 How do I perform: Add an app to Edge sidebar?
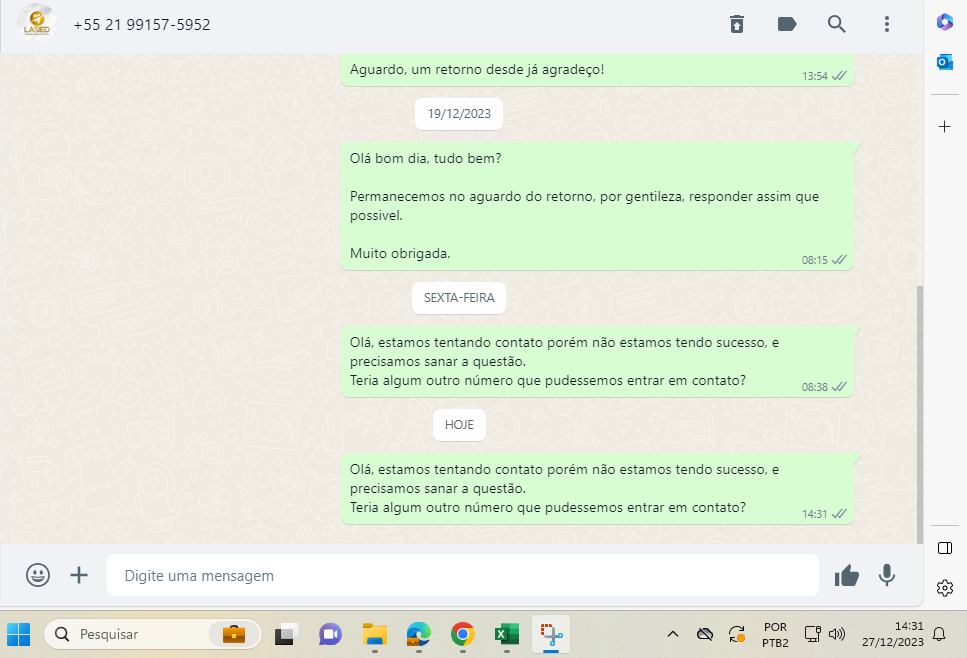944,126
